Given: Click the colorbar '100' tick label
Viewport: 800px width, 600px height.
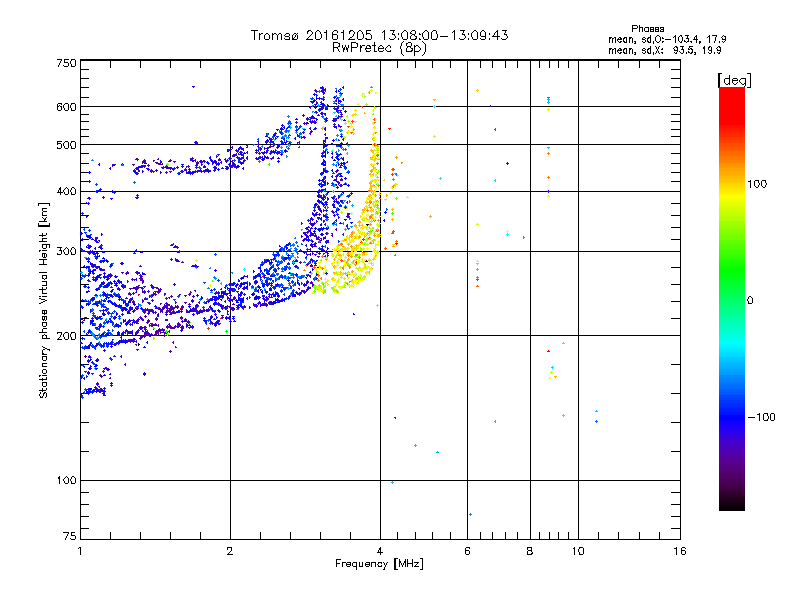Looking at the screenshot, I should [x=757, y=184].
